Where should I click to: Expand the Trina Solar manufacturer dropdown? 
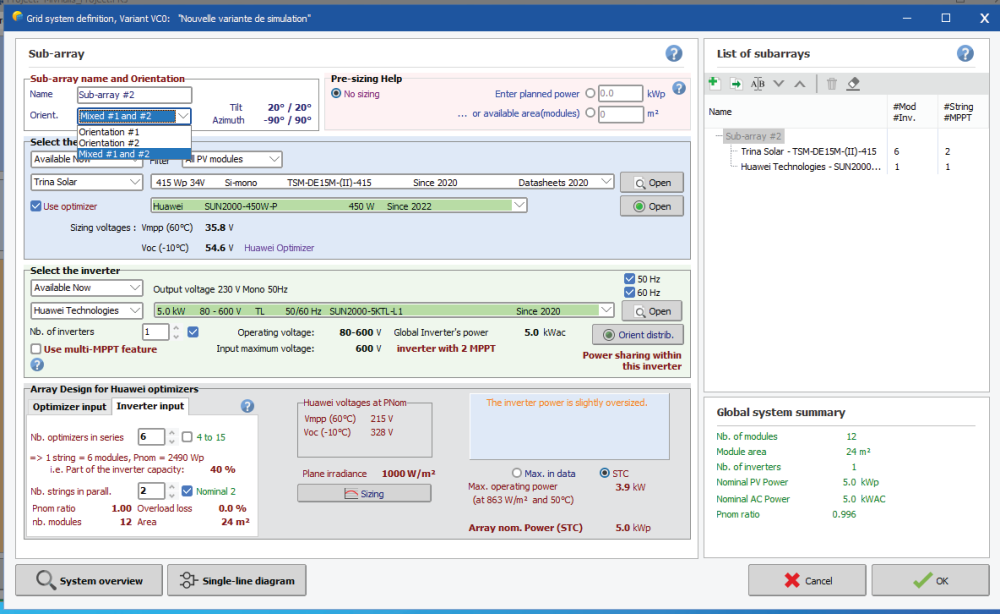pos(134,183)
